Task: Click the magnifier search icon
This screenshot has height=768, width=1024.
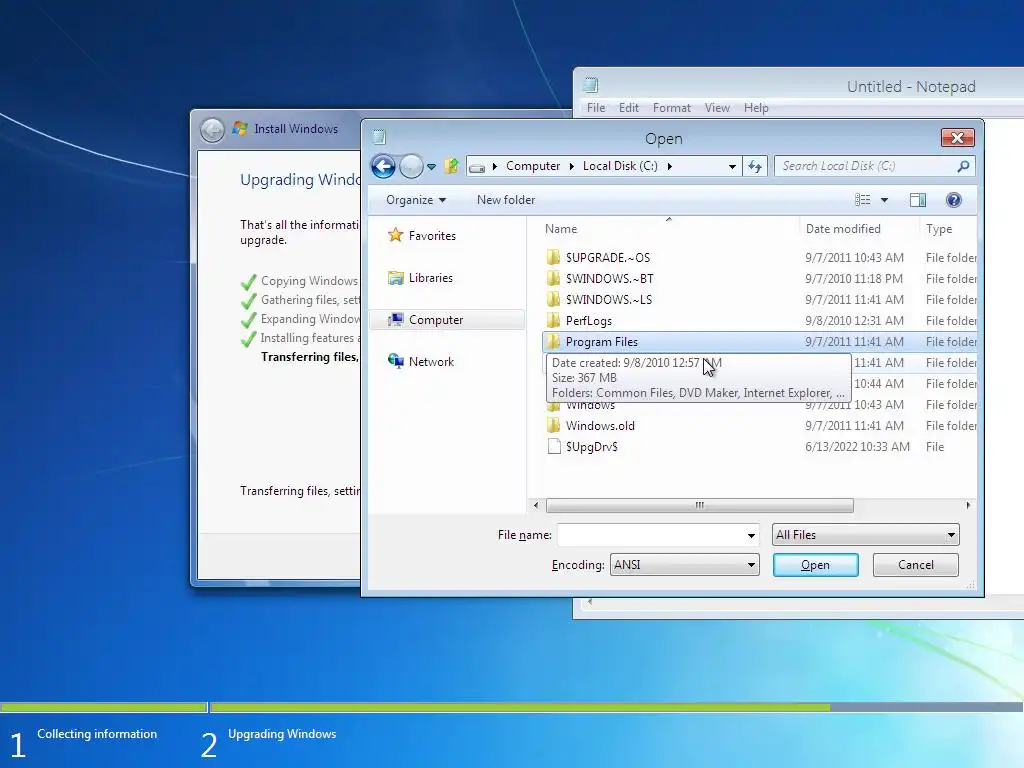Action: pos(963,167)
